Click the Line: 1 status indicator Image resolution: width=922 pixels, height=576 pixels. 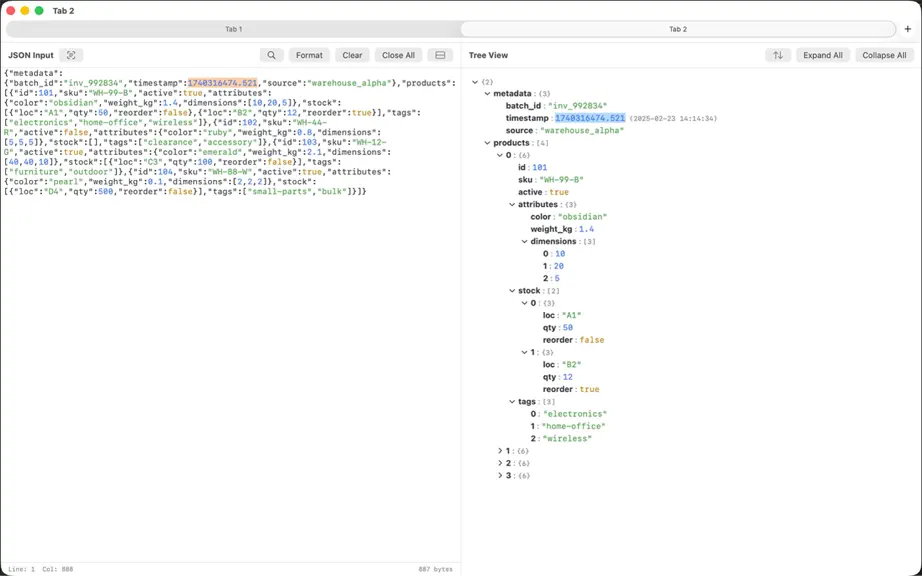pyautogui.click(x=21, y=569)
